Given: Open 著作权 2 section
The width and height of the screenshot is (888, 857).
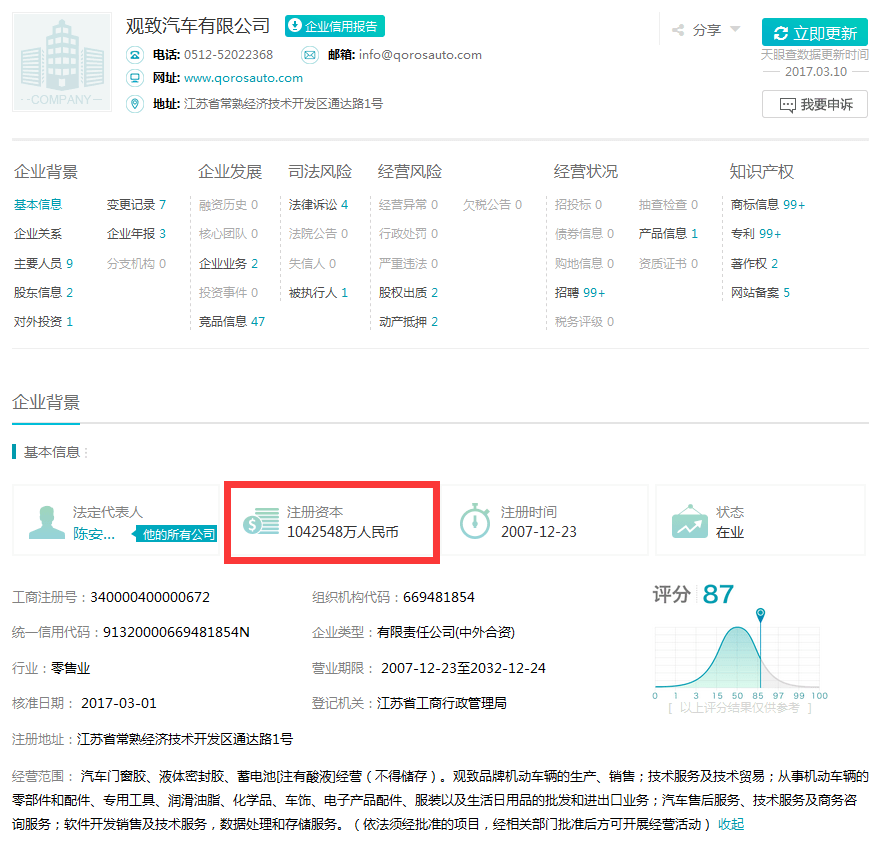Looking at the screenshot, I should (x=754, y=263).
